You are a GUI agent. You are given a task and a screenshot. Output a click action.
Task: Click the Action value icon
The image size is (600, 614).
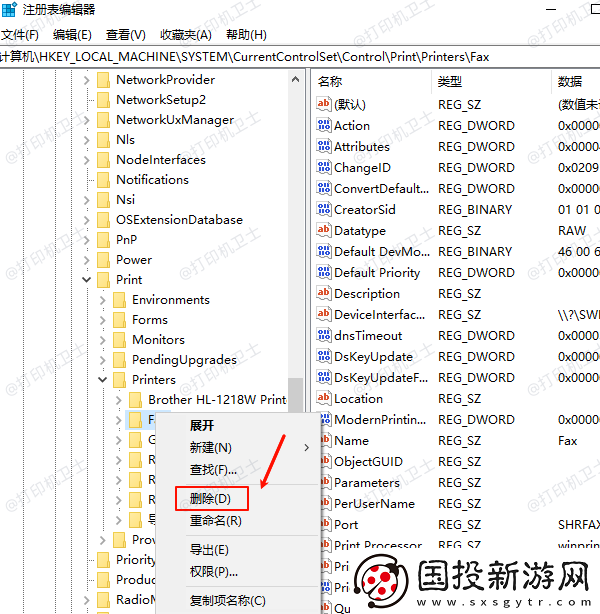[x=324, y=125]
